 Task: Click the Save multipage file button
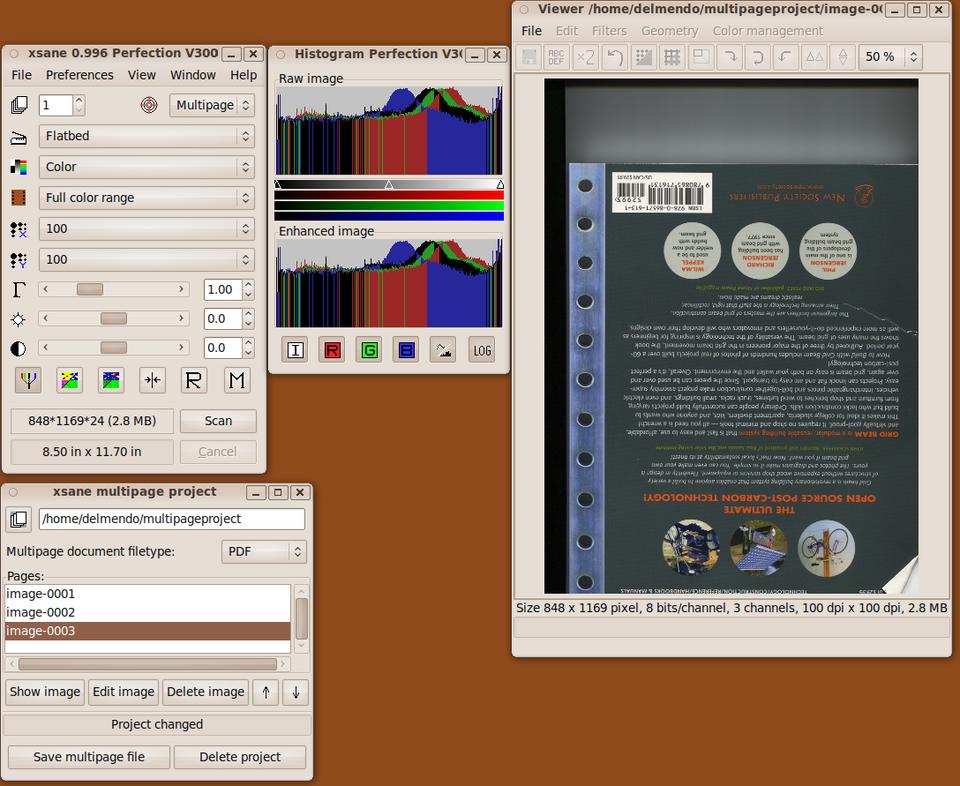click(89, 757)
